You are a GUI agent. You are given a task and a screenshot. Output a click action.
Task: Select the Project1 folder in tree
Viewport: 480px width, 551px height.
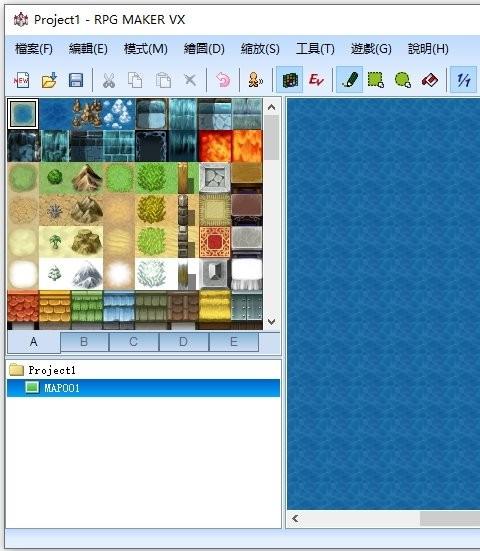42,370
